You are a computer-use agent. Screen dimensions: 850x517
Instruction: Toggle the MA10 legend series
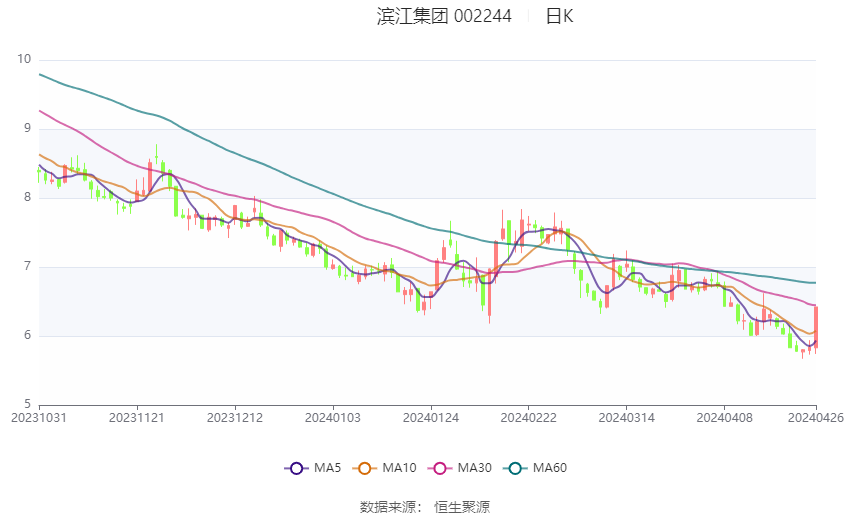point(384,468)
